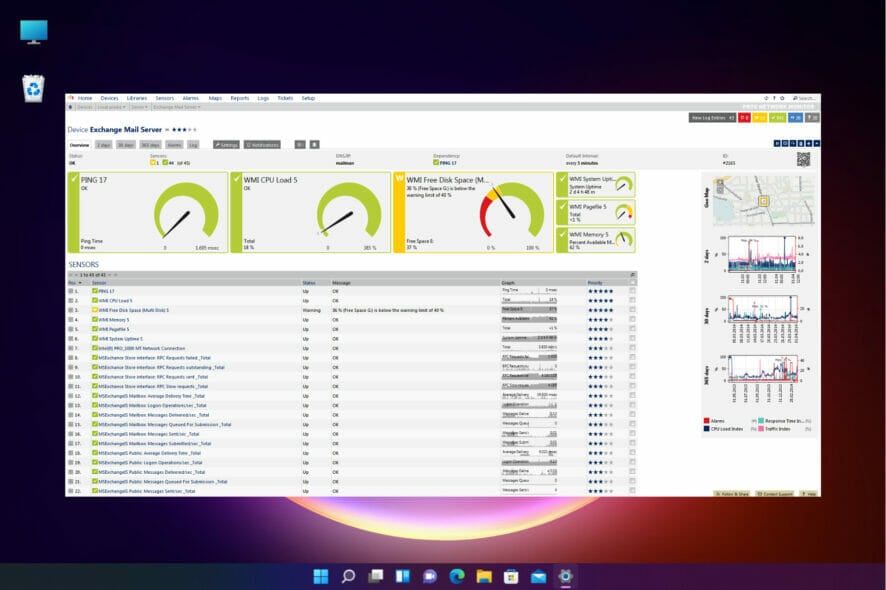The height and width of the screenshot is (590, 886).
Task: Open the Sensors menu in the top bar
Action: 164,98
